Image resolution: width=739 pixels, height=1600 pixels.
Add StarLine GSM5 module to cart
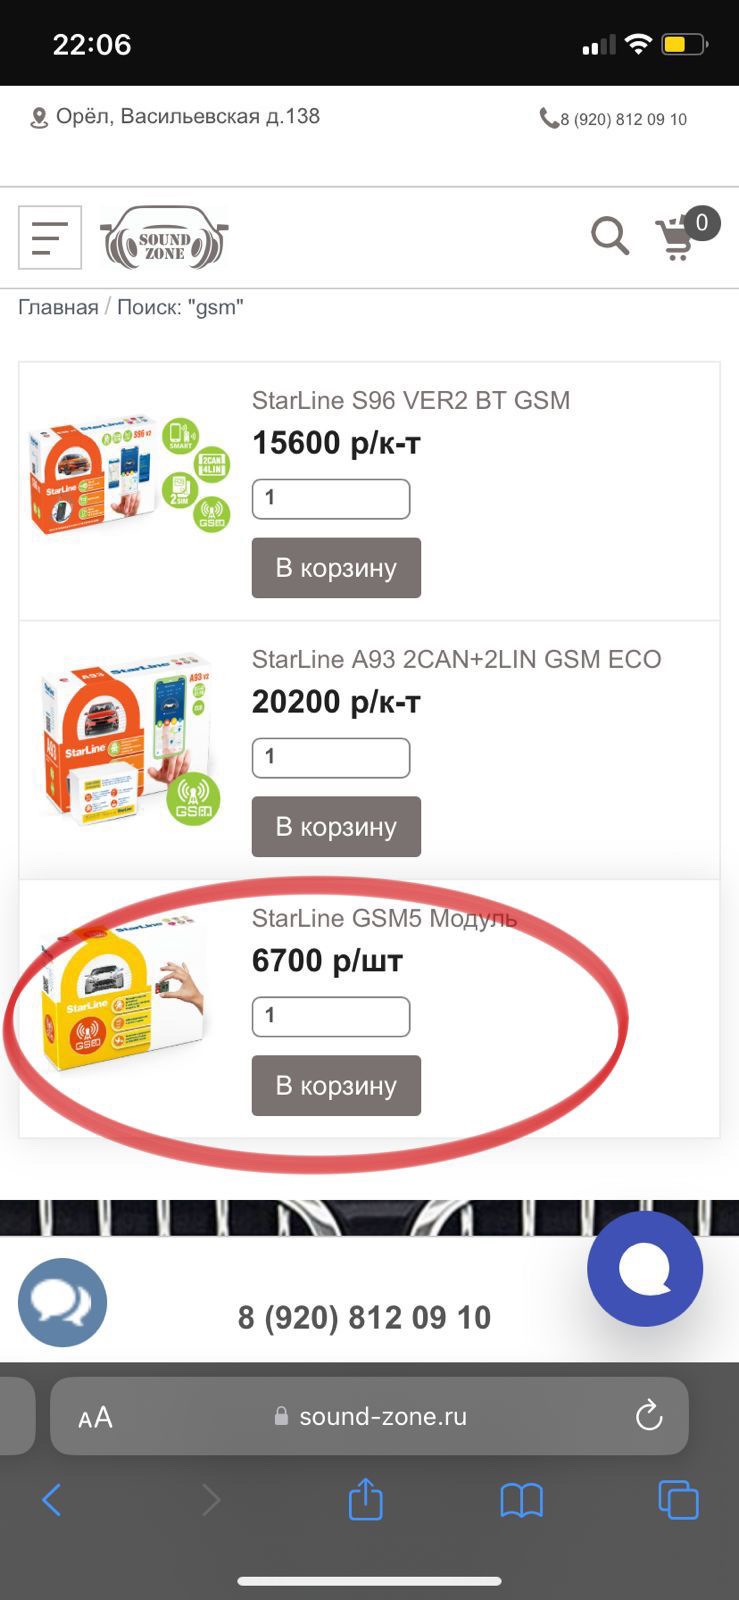pos(336,1086)
